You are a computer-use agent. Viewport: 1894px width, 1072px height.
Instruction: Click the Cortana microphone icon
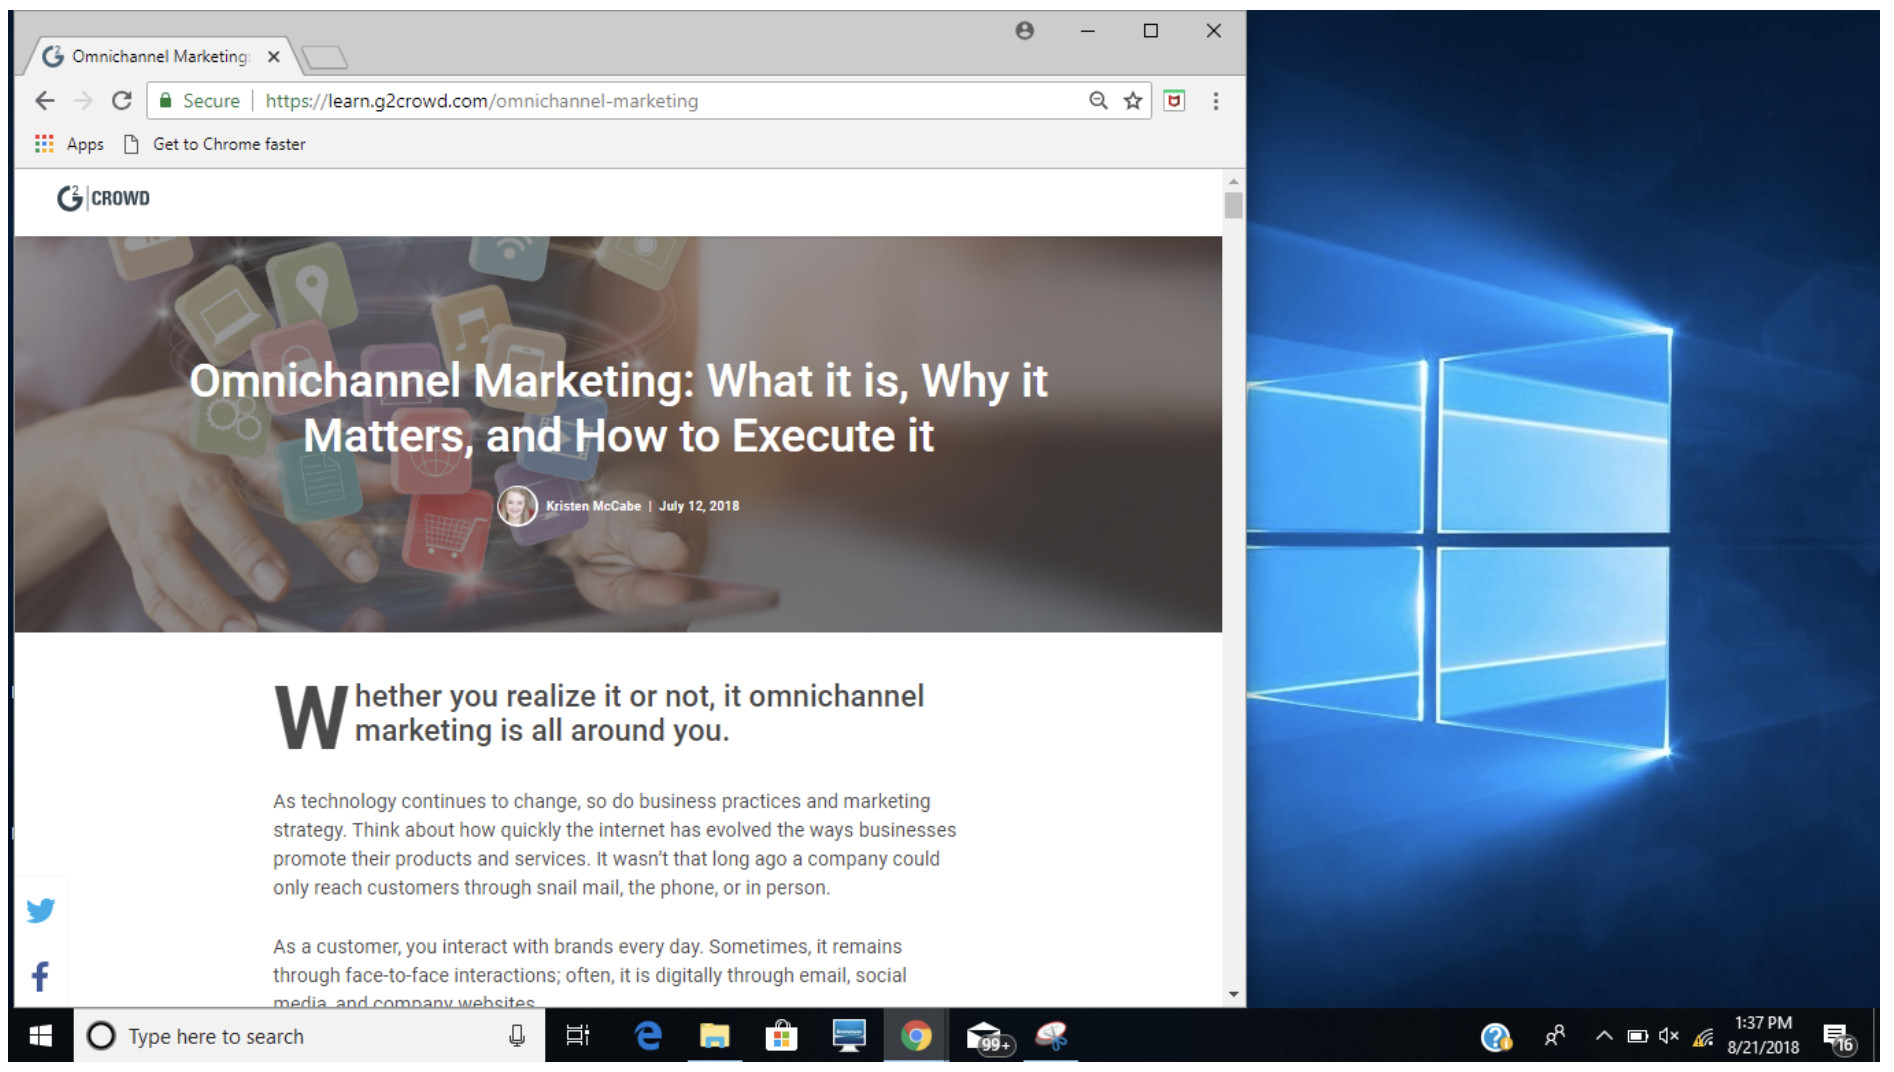pos(517,1036)
